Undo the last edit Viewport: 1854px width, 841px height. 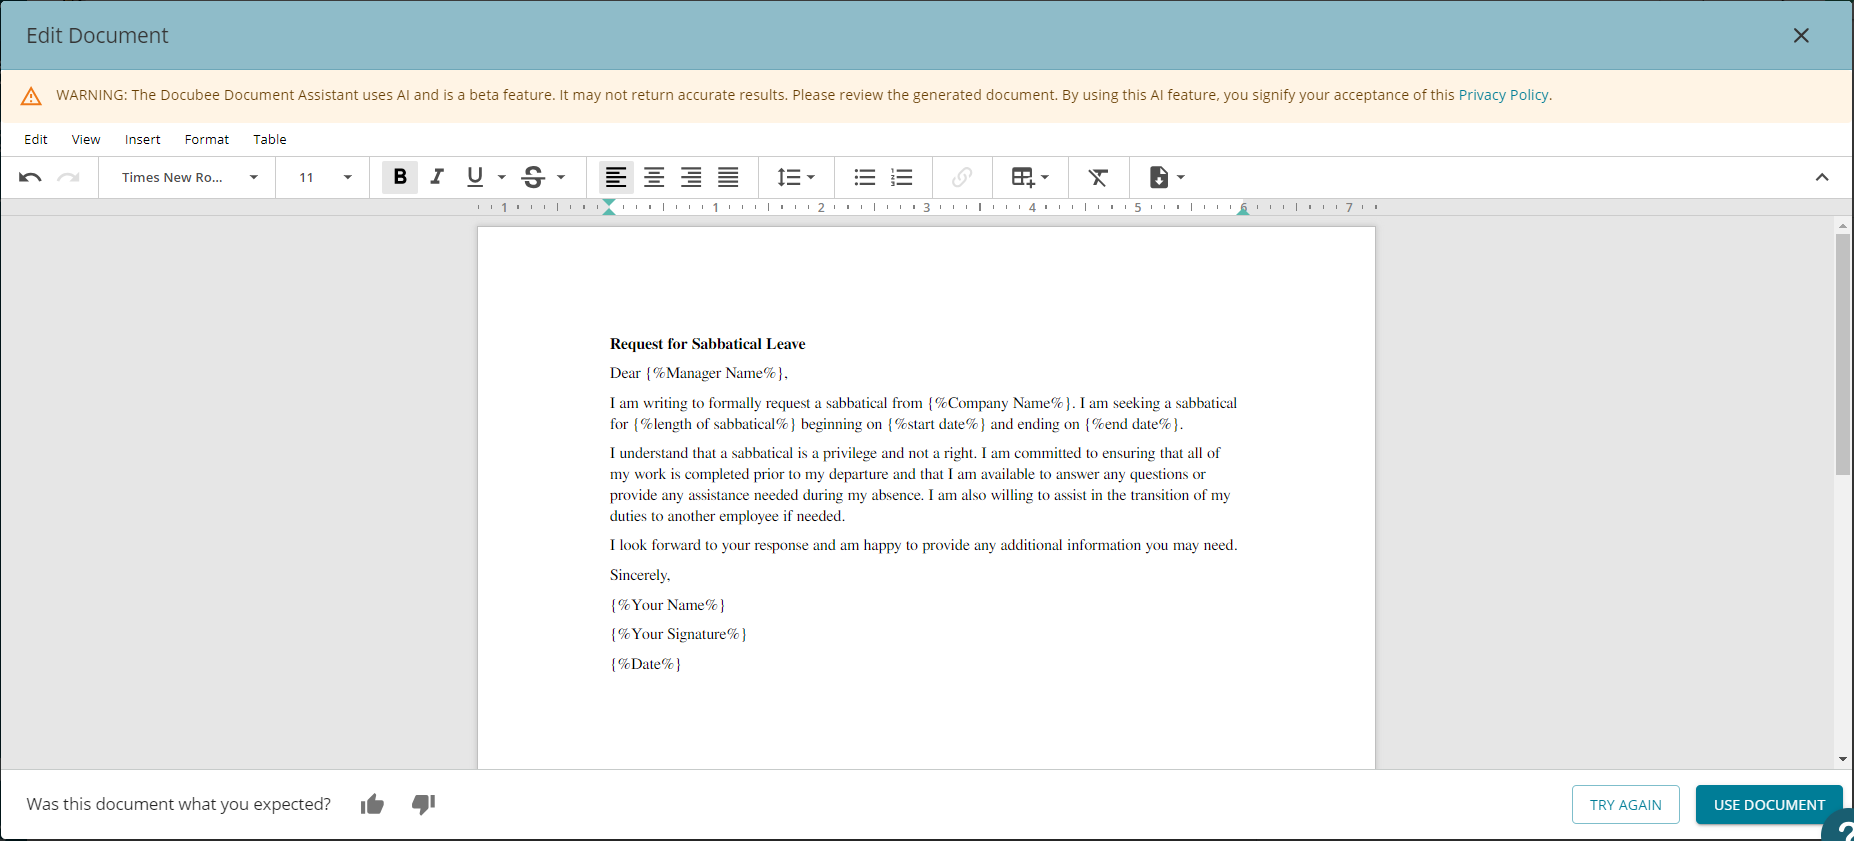(x=30, y=178)
